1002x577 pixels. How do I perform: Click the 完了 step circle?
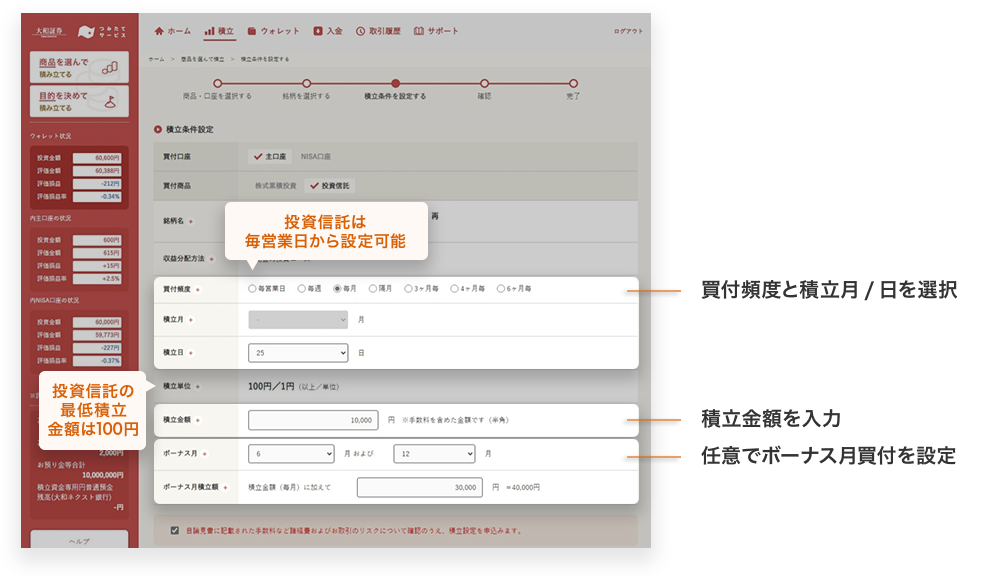tap(573, 84)
